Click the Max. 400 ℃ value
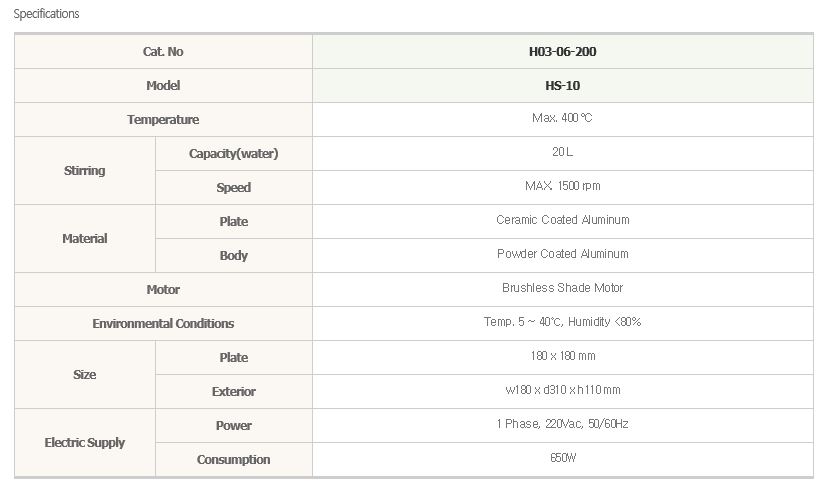This screenshot has width=824, height=489. tap(562, 118)
